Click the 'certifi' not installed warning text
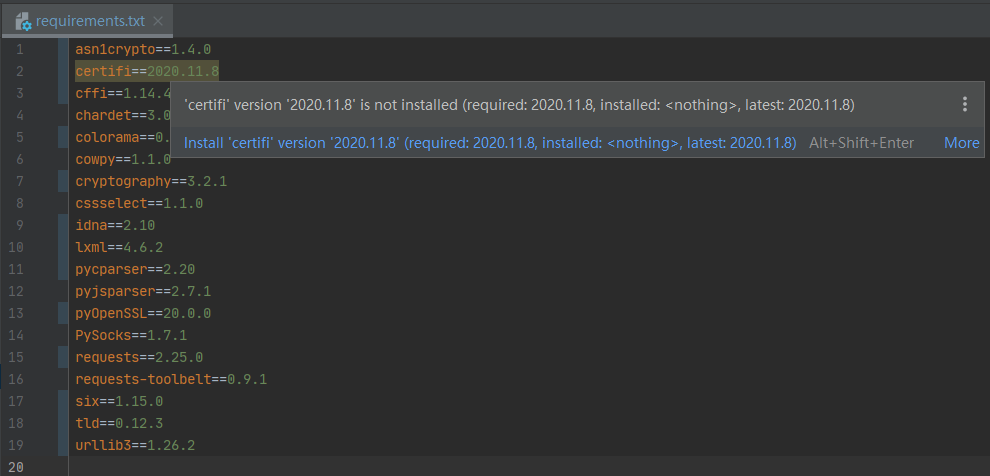Image resolution: width=990 pixels, height=476 pixels. [x=519, y=104]
